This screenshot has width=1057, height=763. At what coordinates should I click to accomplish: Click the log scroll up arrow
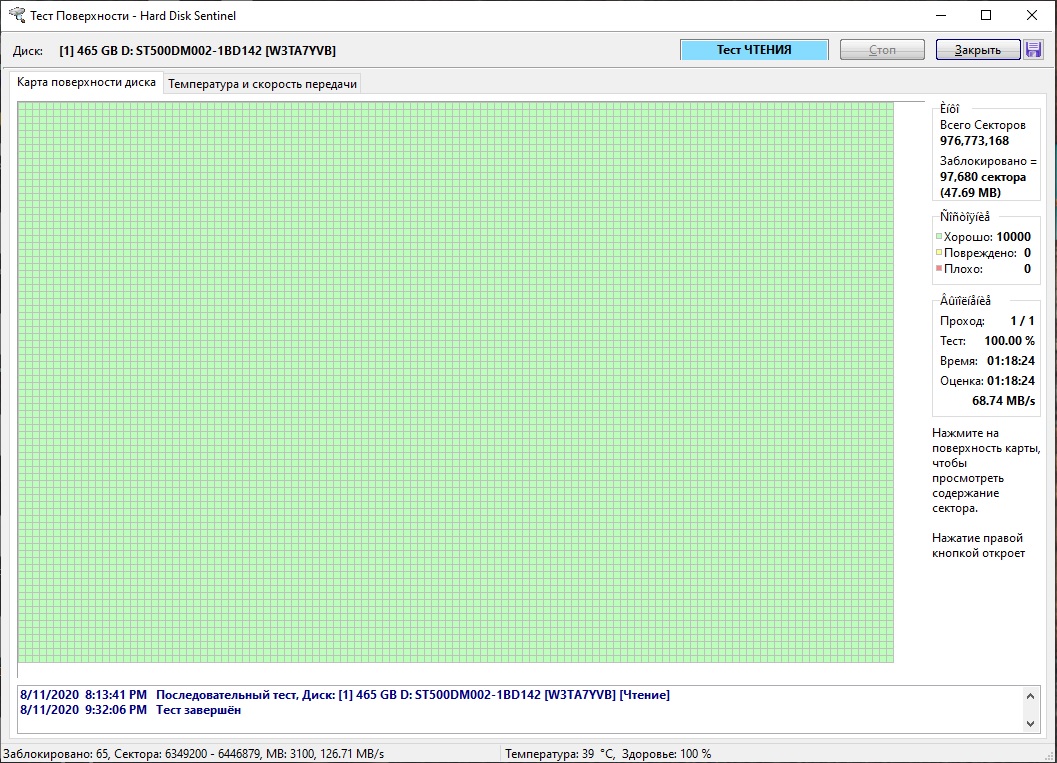[x=1030, y=696]
